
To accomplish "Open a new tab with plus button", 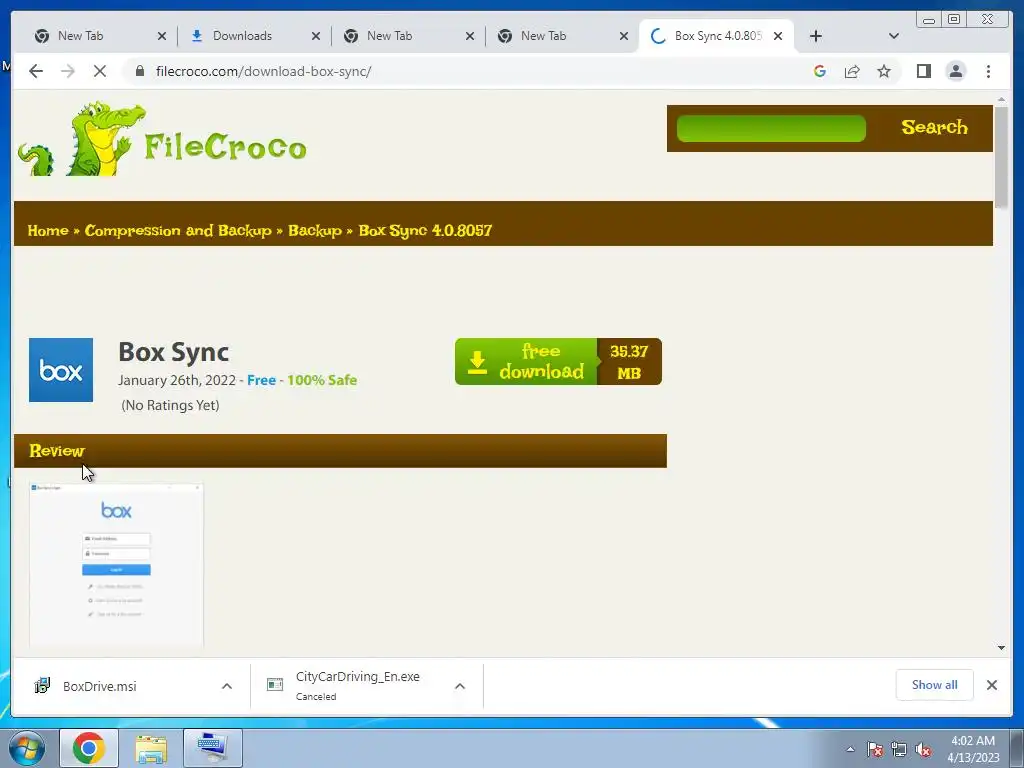I will pyautogui.click(x=816, y=36).
